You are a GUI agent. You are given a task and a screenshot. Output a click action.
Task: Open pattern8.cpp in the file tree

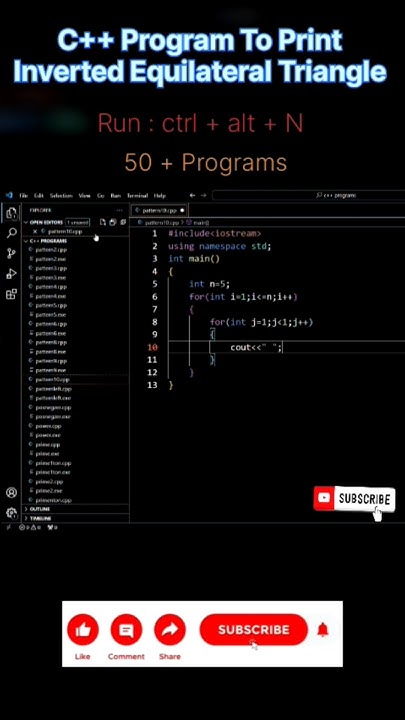click(51, 342)
